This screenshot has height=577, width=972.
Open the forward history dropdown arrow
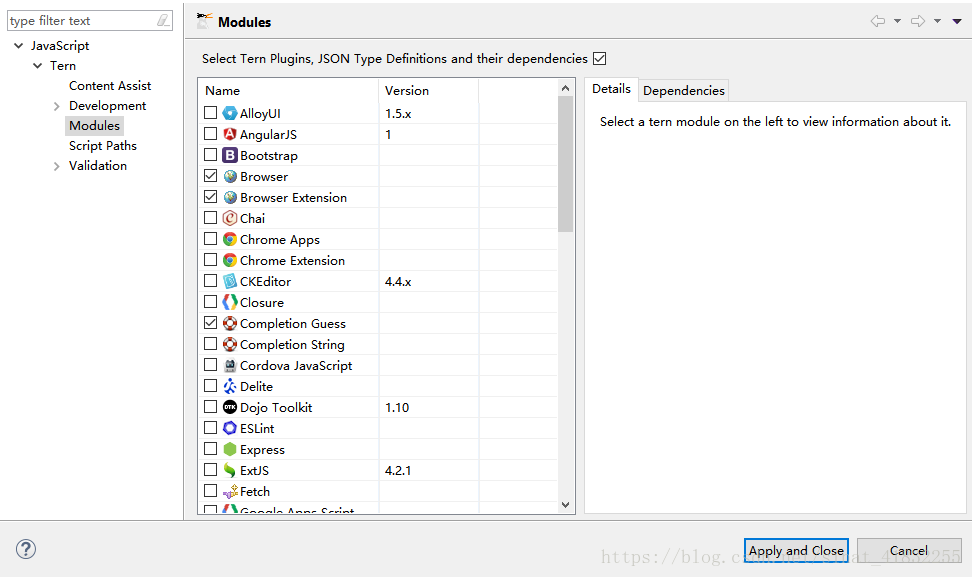pos(937,21)
